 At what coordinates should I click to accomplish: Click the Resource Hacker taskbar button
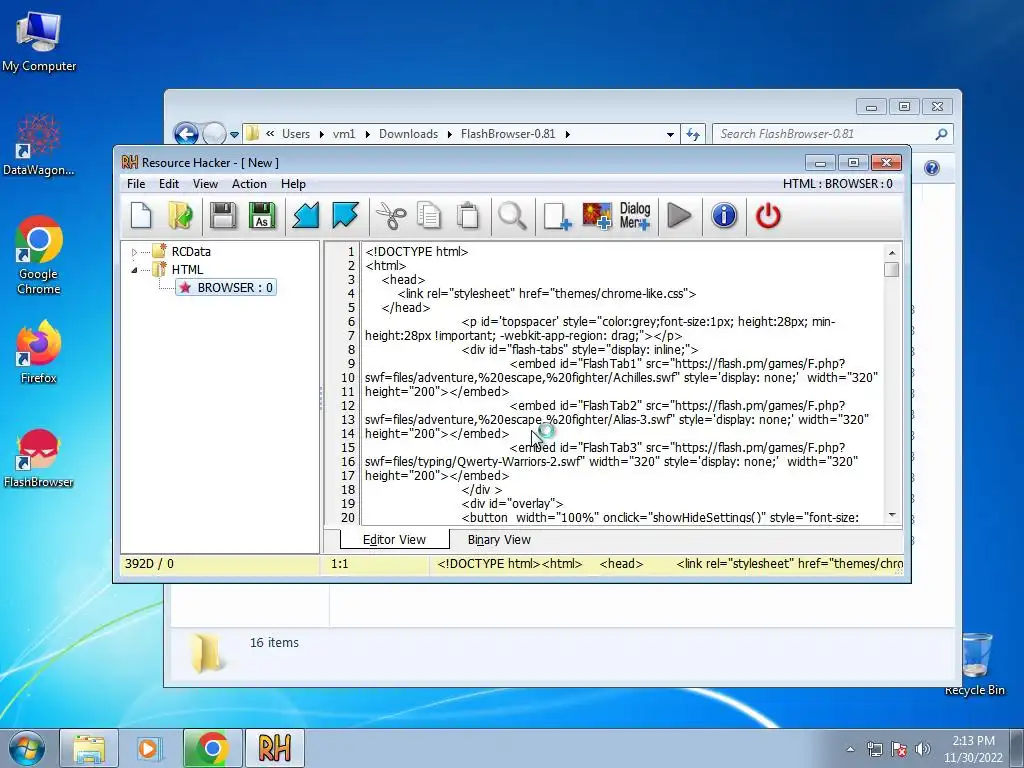click(x=274, y=748)
